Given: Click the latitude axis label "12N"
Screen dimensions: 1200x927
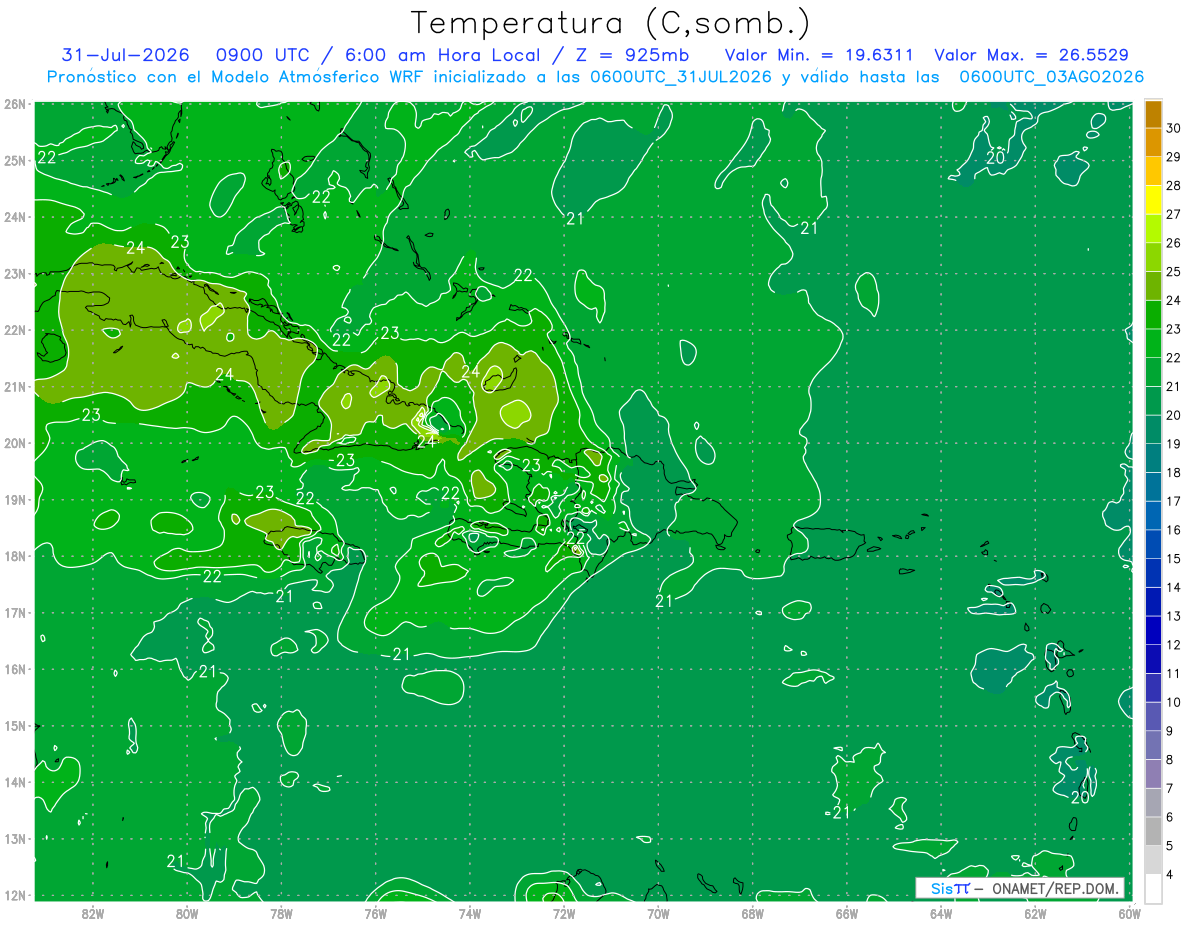Looking at the screenshot, I should click(15, 896).
